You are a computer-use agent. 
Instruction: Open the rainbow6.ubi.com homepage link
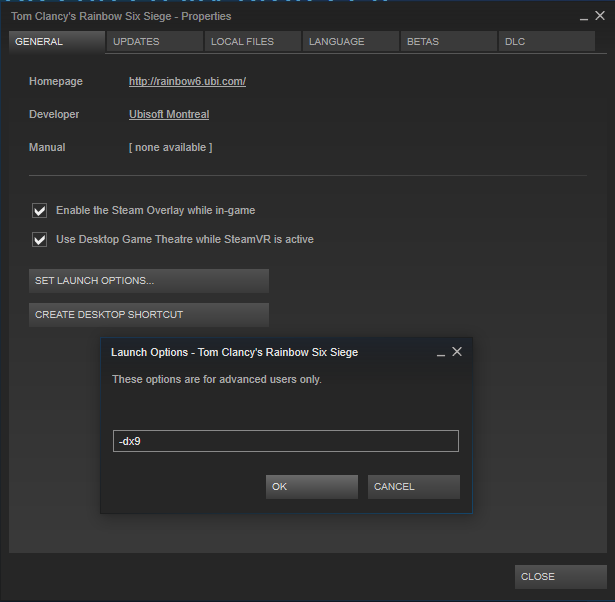click(187, 81)
